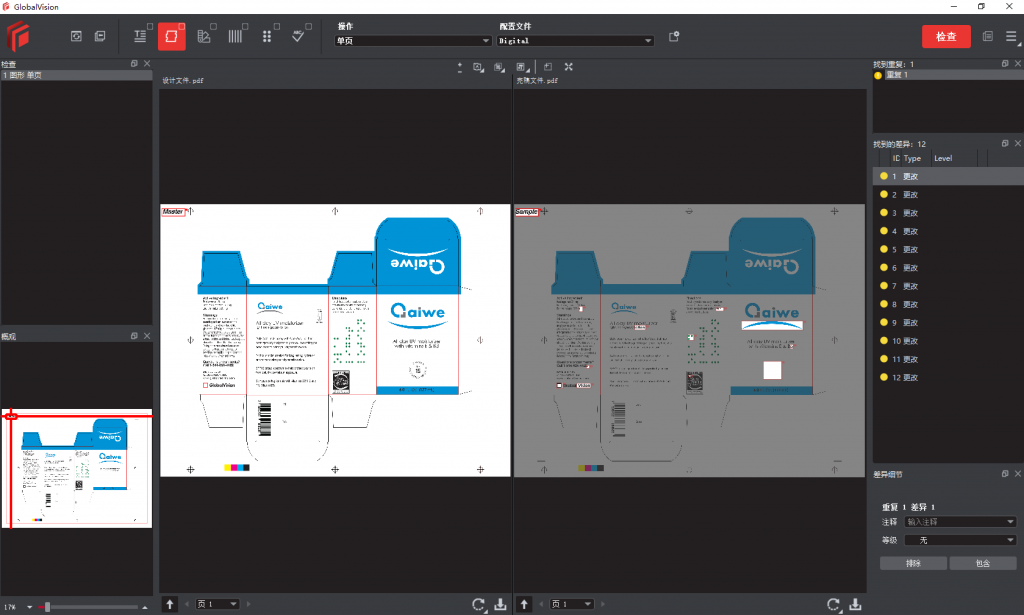
Task: Click the upload arrow under the Sample viewer
Action: [524, 605]
